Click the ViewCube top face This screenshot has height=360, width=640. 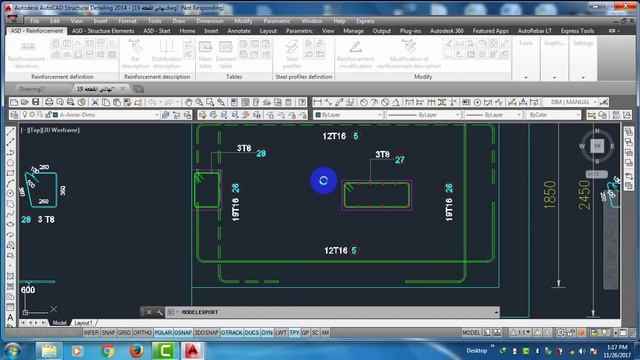click(x=597, y=146)
